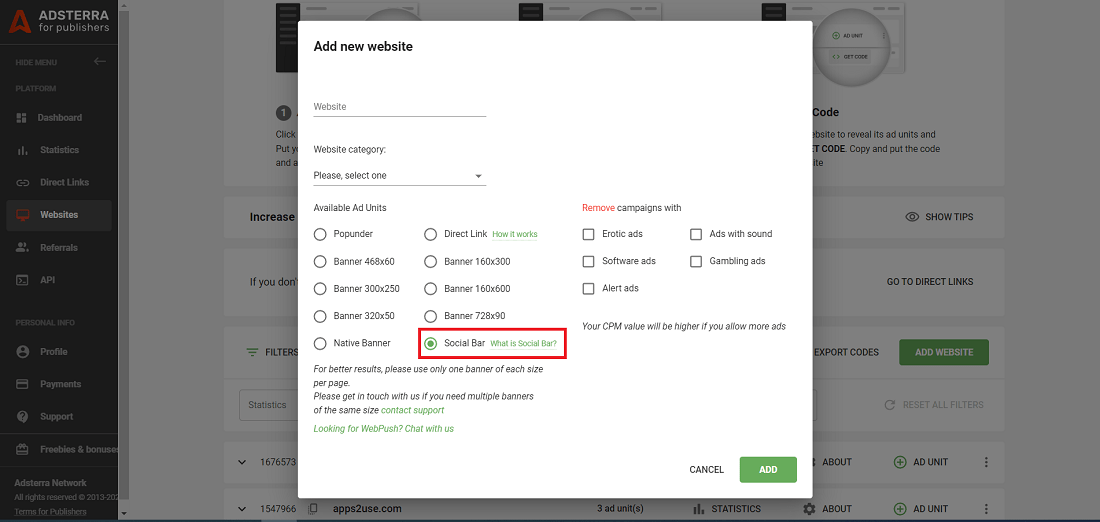Click the Filters icon
Screen dimensions: 1100x522
(x=252, y=352)
